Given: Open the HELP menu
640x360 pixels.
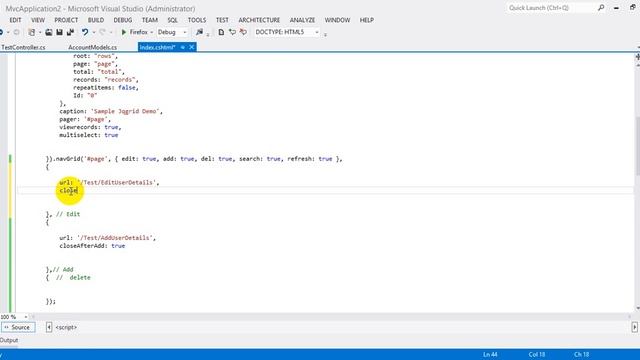Looking at the screenshot, I should point(367,20).
